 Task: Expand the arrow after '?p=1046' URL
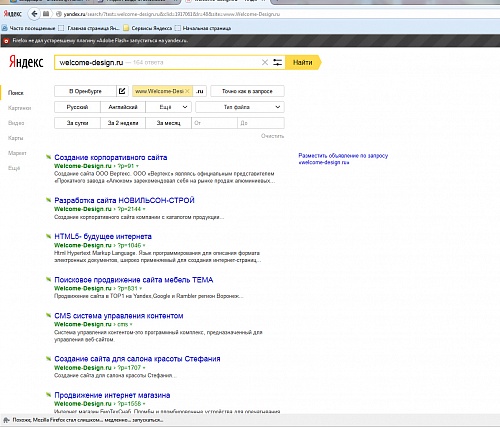click(x=144, y=245)
